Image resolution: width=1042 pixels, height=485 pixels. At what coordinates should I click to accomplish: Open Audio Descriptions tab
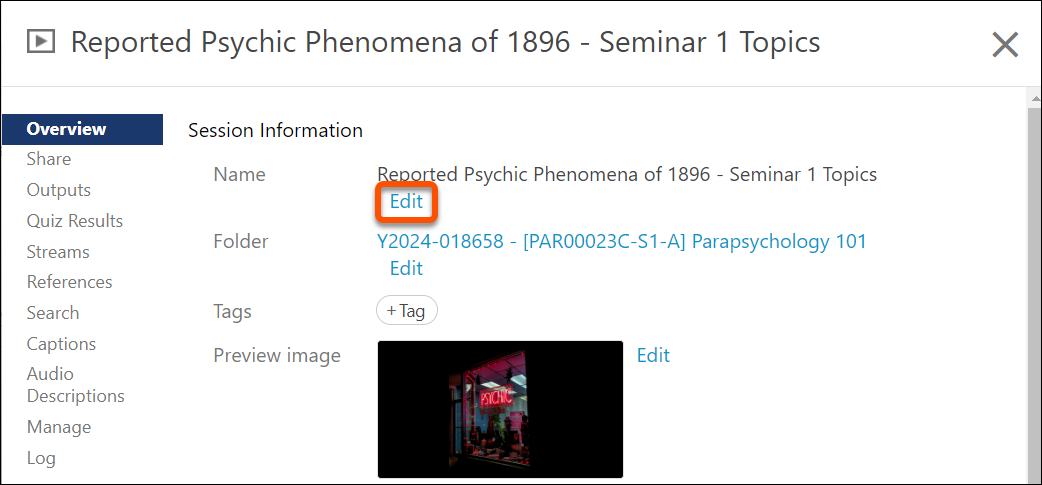75,385
